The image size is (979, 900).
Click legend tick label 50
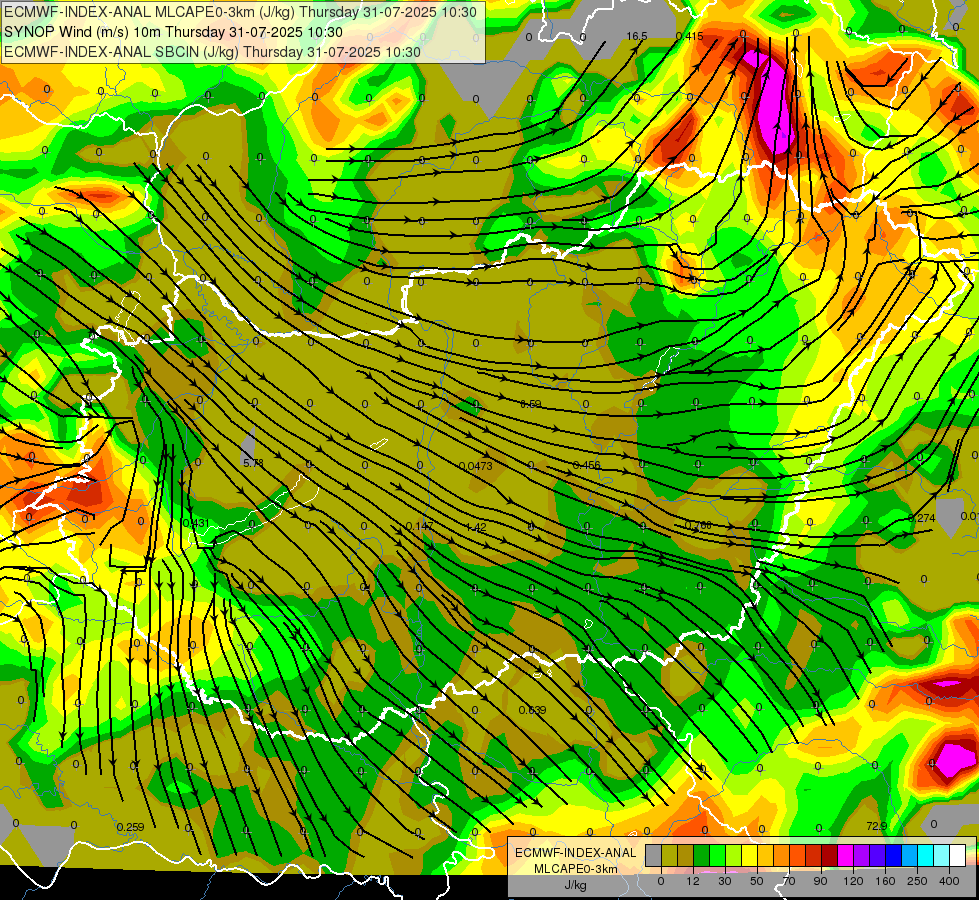(x=757, y=881)
